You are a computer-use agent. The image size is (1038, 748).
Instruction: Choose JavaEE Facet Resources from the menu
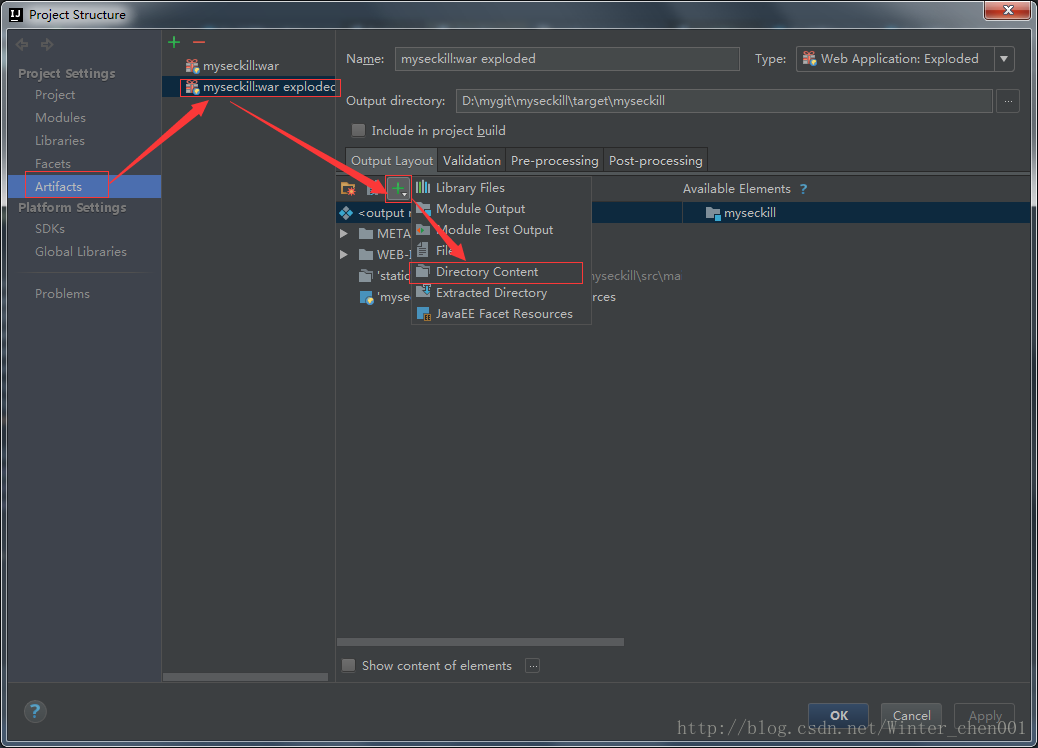pos(501,314)
